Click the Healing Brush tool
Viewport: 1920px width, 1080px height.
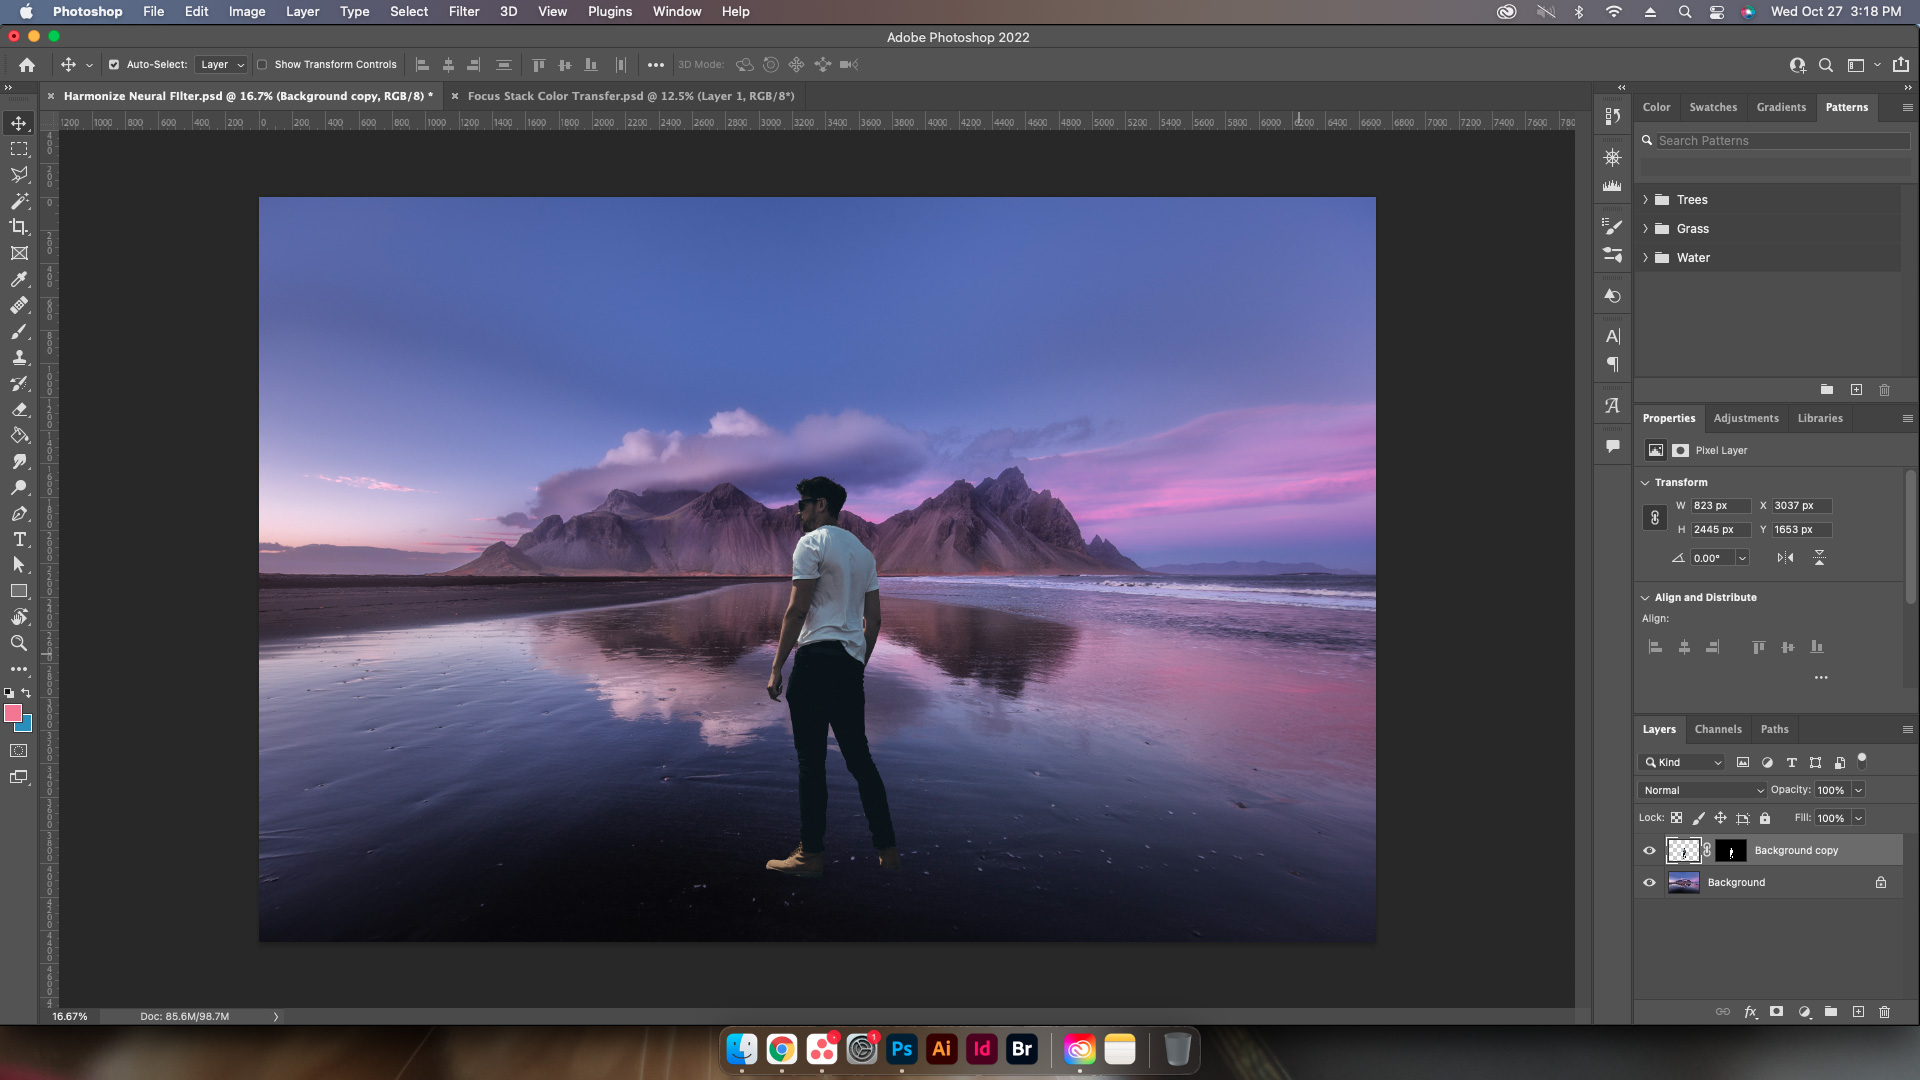18,305
